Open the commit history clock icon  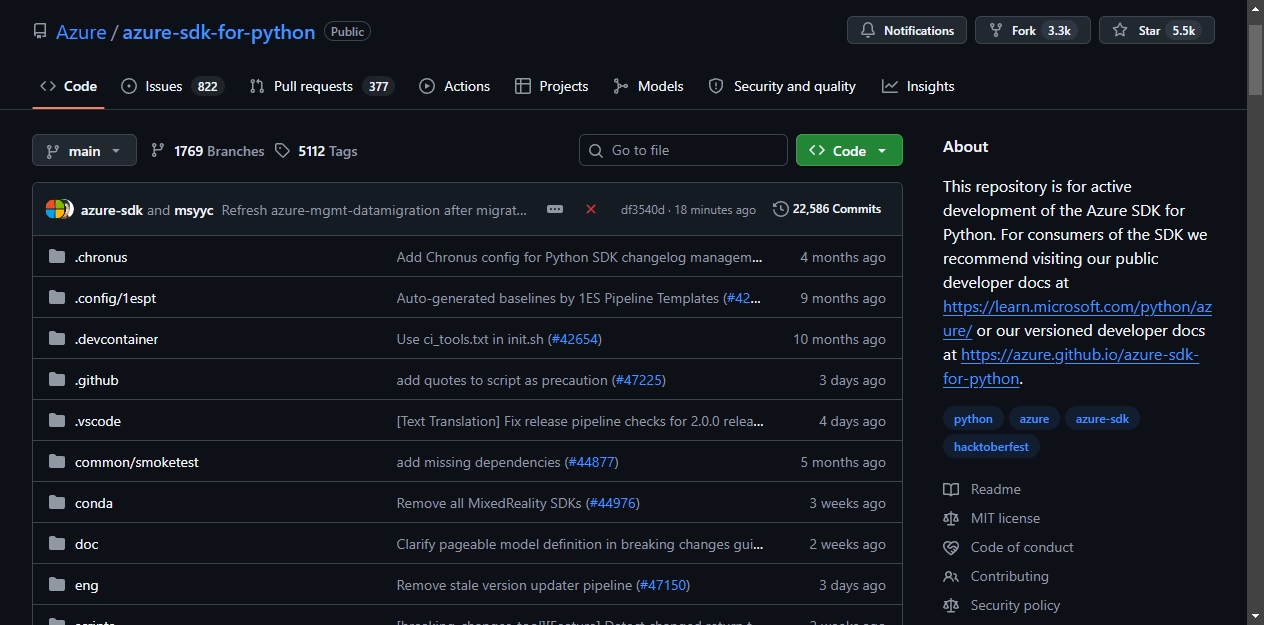pyautogui.click(x=781, y=209)
